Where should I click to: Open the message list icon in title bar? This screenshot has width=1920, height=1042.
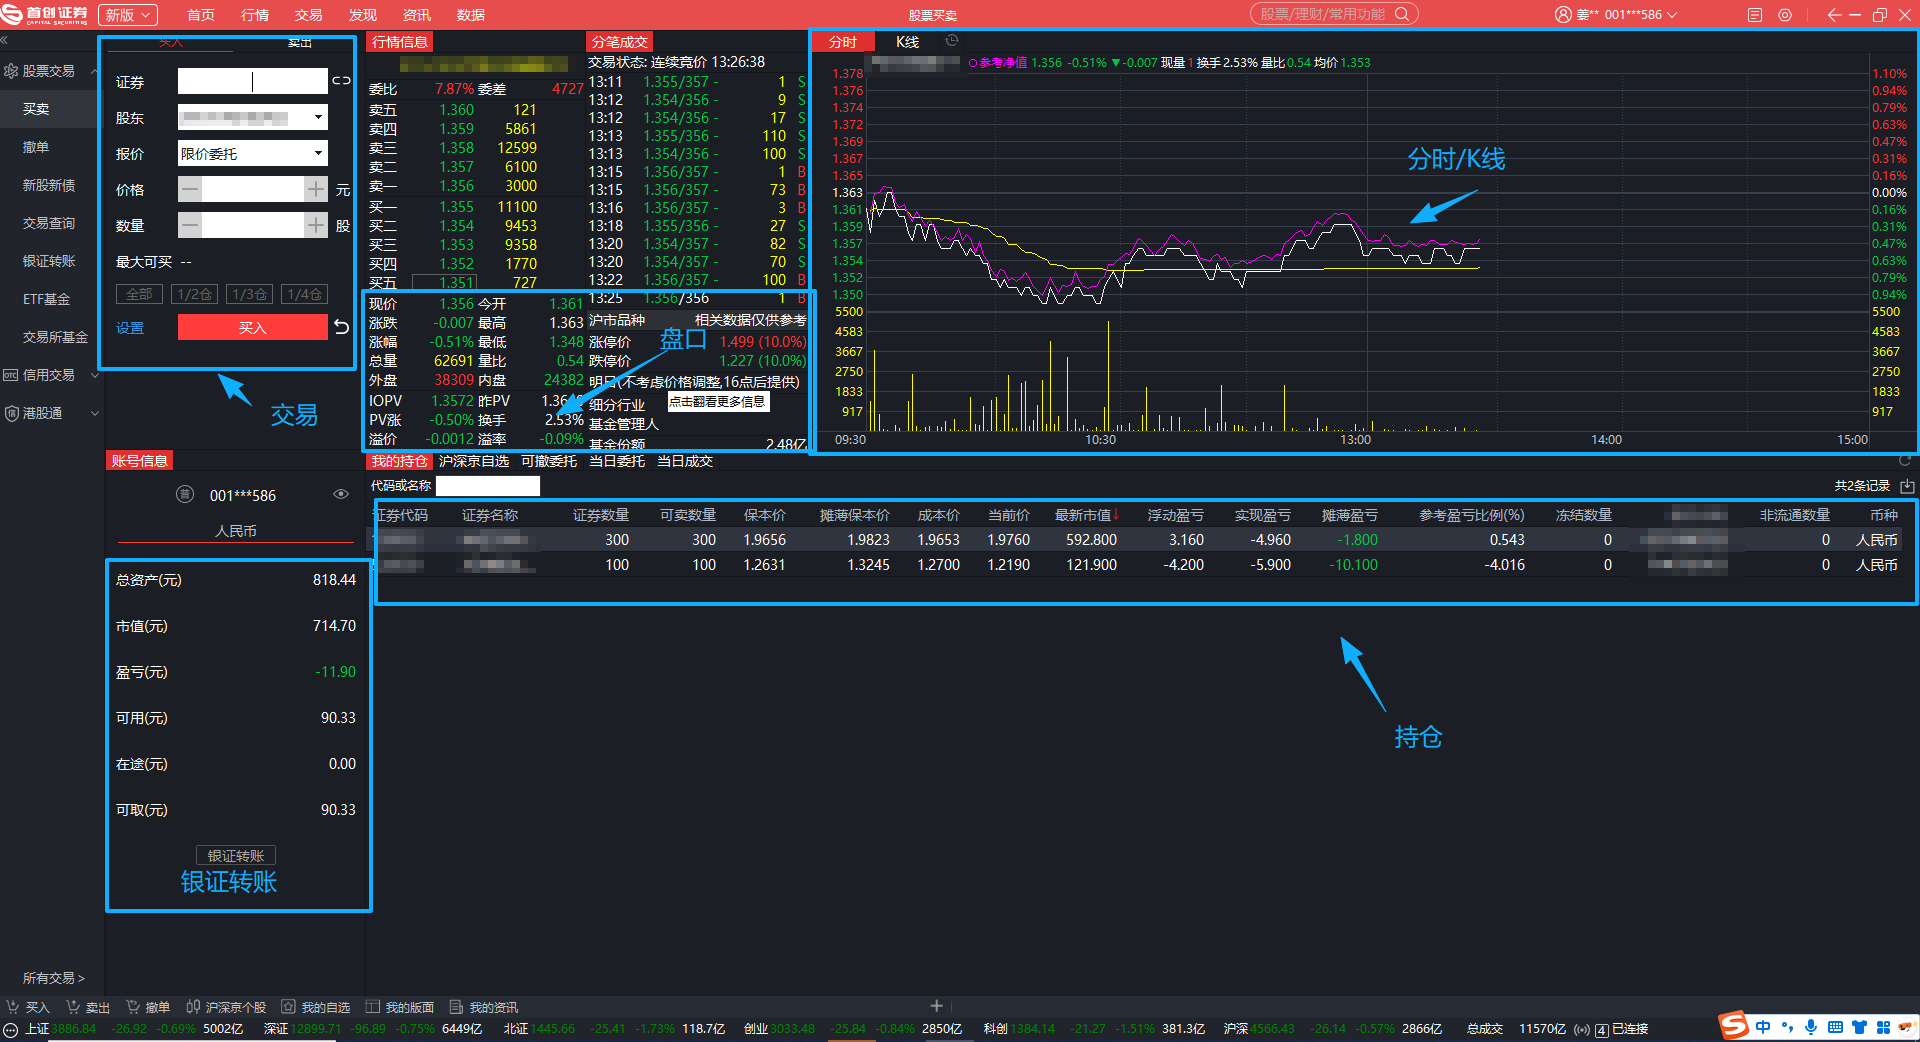point(1755,15)
